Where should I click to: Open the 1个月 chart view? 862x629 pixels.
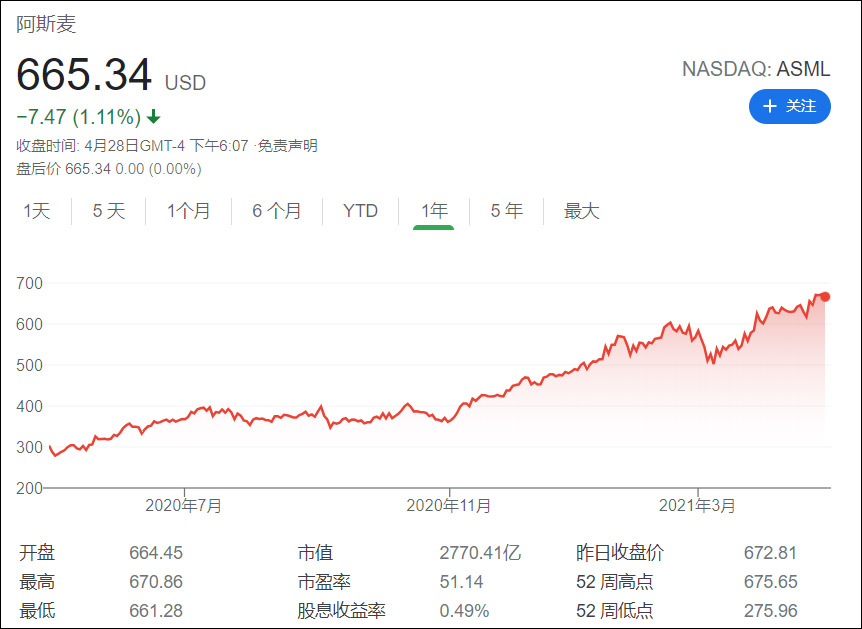(188, 211)
